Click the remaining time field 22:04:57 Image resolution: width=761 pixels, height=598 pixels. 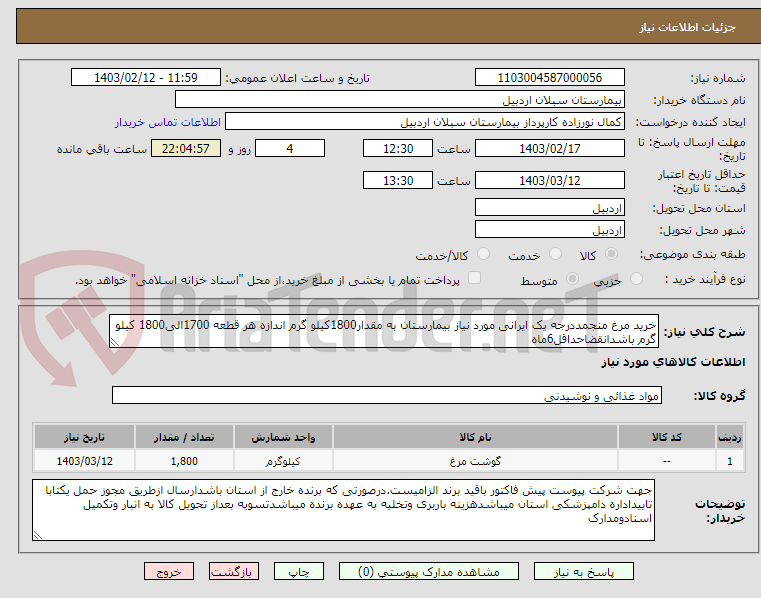click(x=186, y=148)
